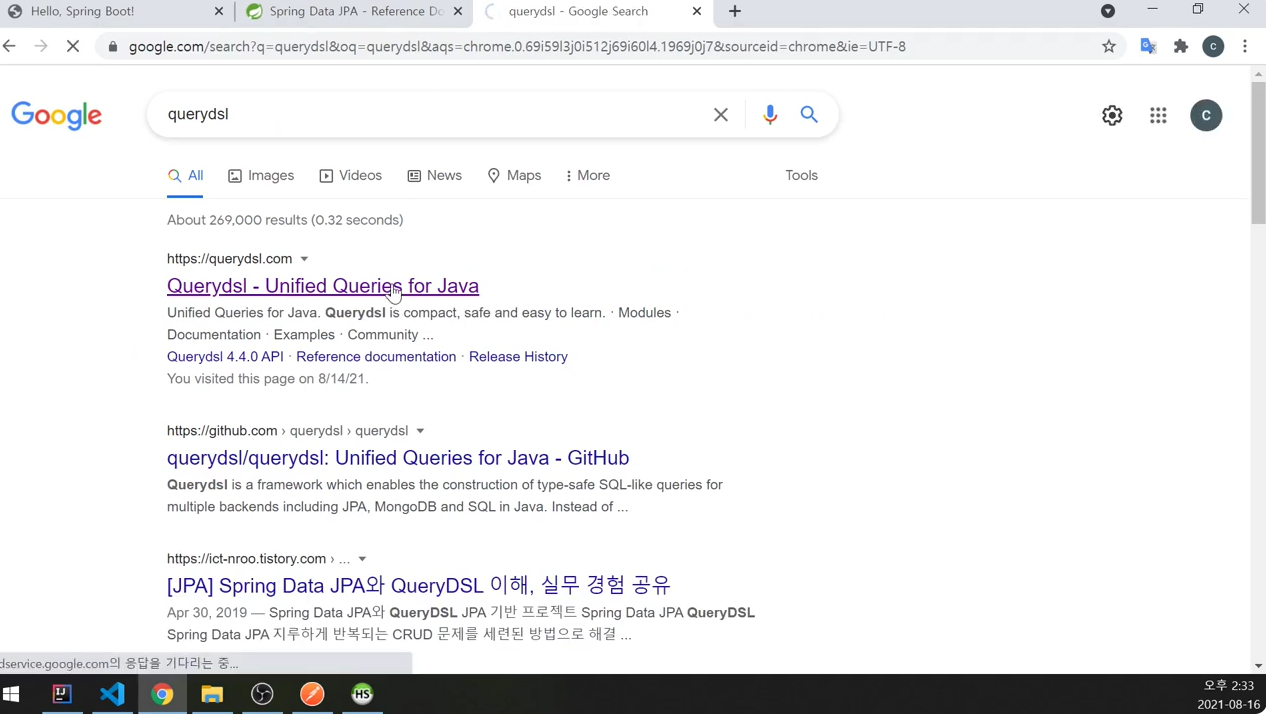This screenshot has width=1266, height=717.
Task: Expand the More search categories menu
Action: (x=588, y=176)
